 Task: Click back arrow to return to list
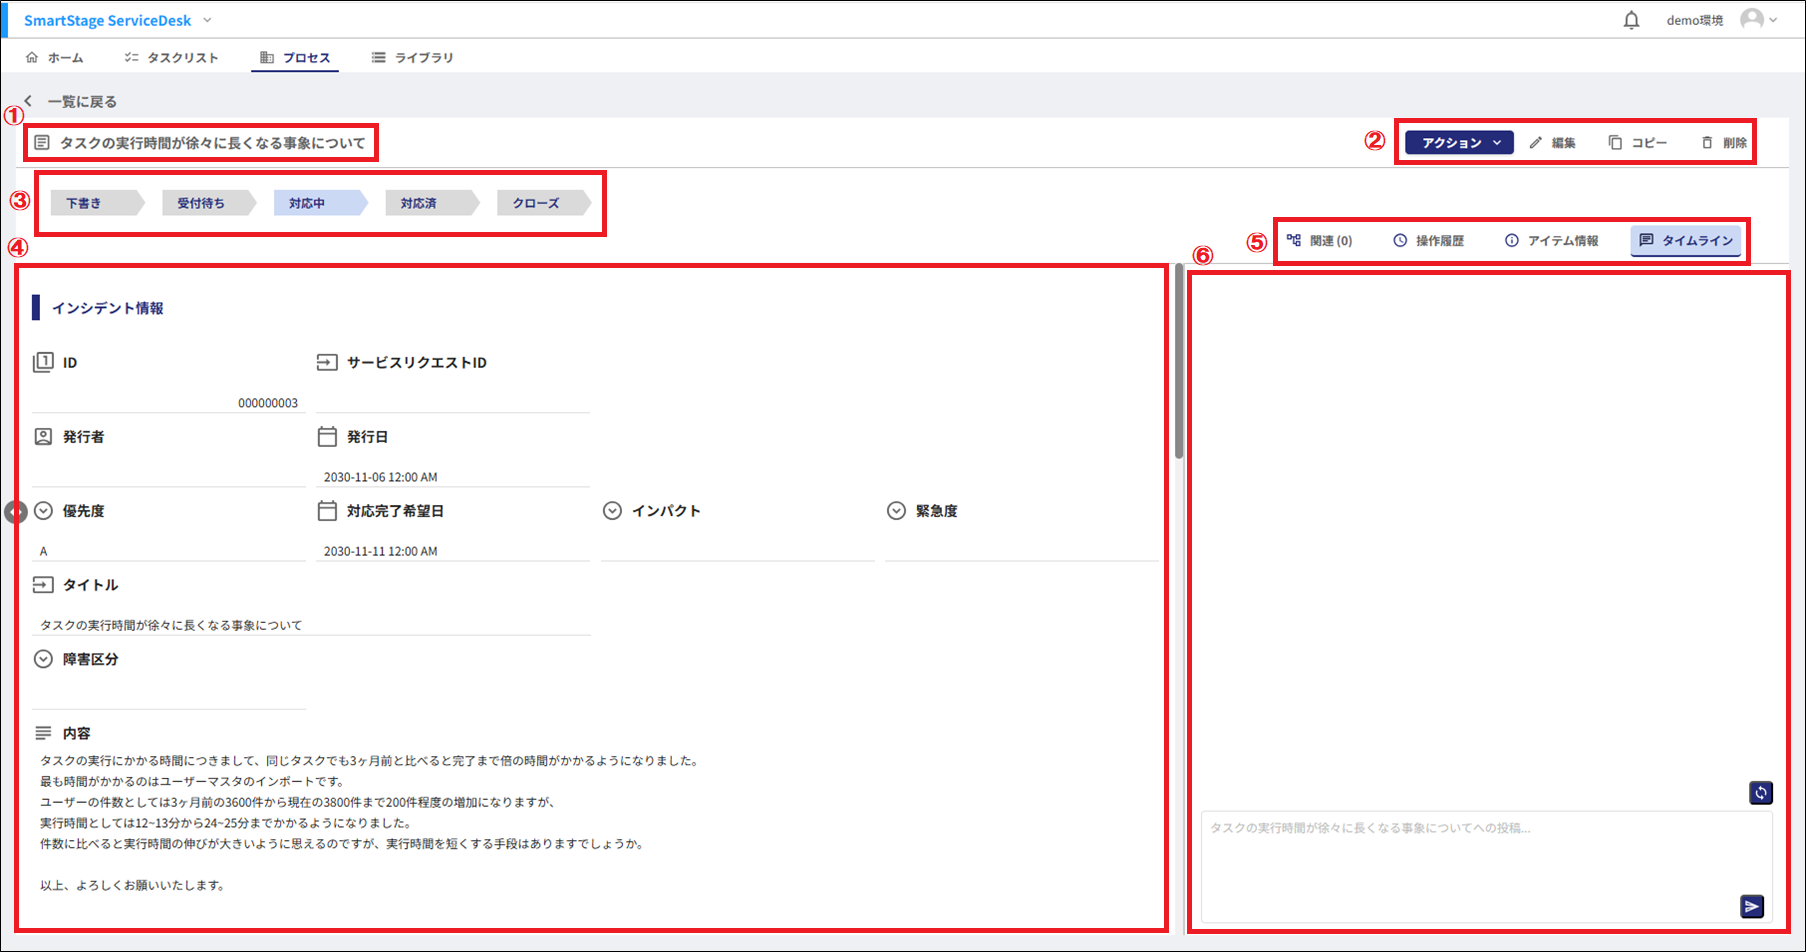[x=29, y=101]
